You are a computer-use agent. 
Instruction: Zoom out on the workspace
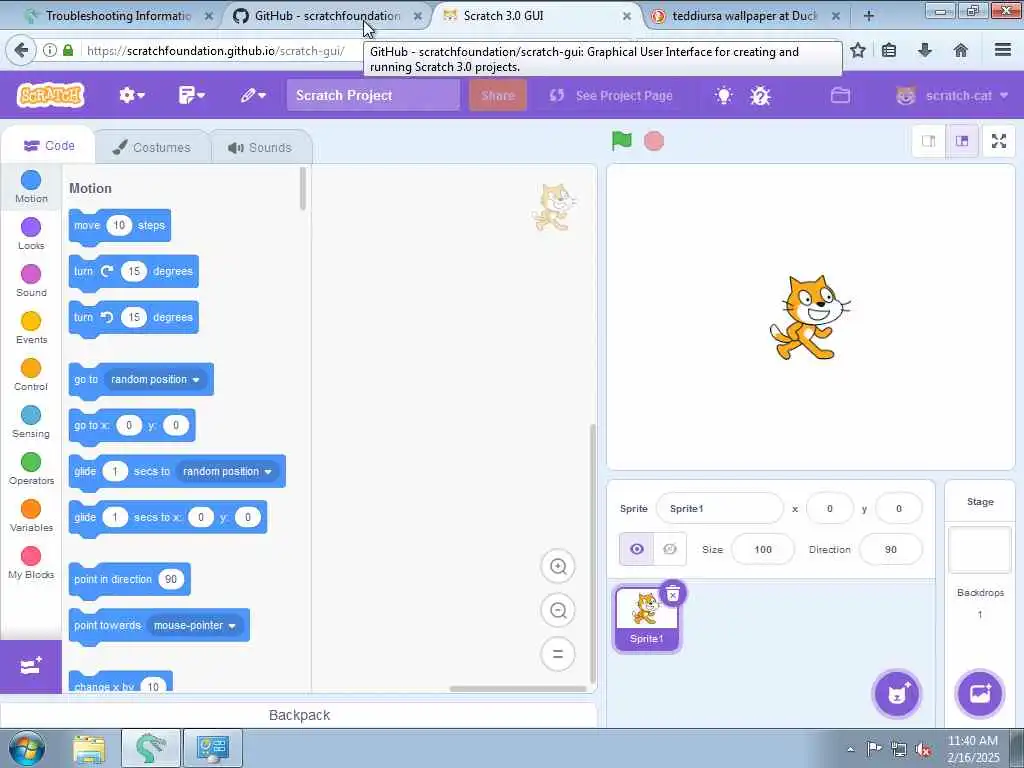(x=558, y=610)
